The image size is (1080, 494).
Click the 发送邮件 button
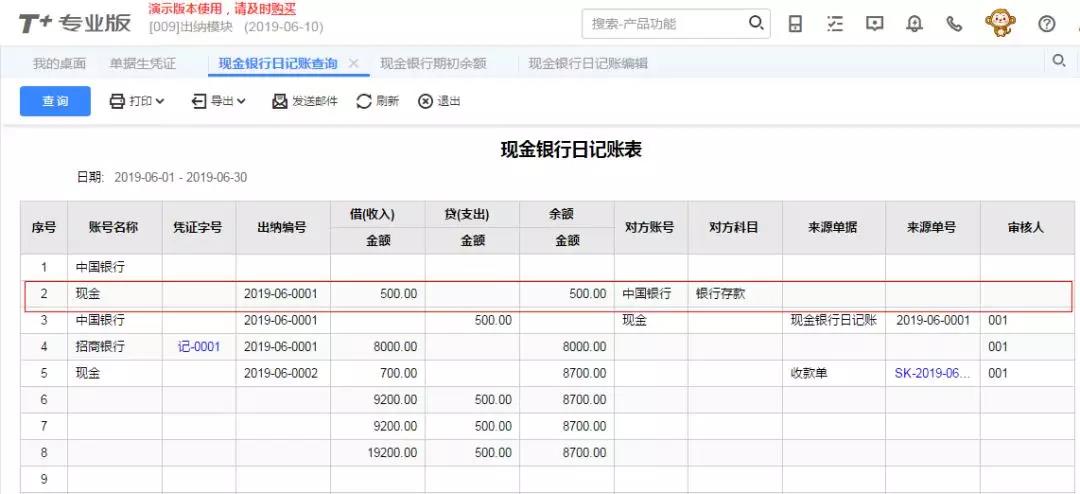point(305,101)
